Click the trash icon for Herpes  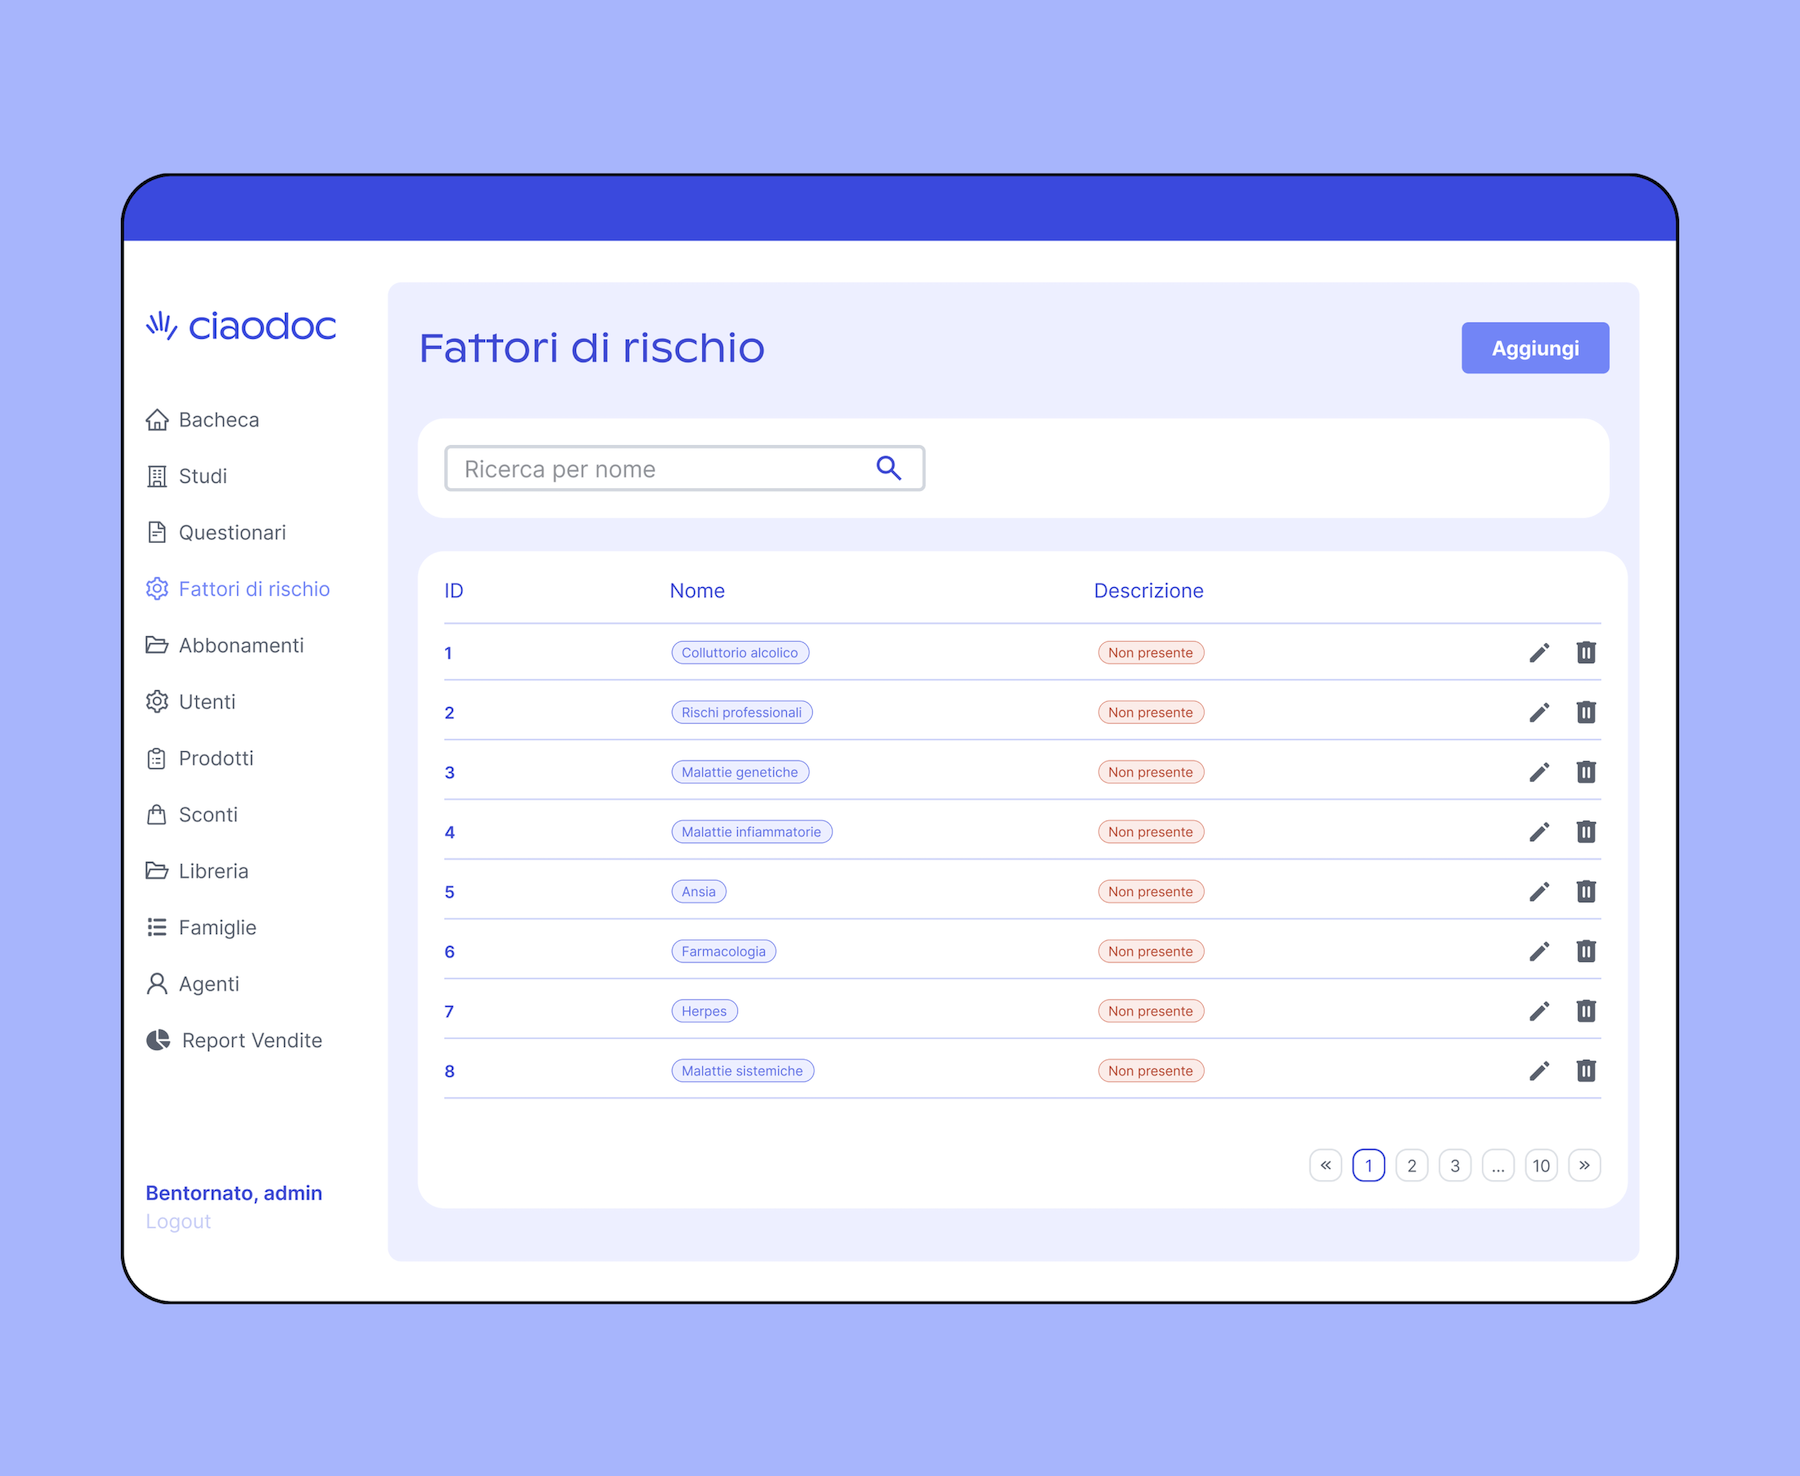coord(1586,1011)
